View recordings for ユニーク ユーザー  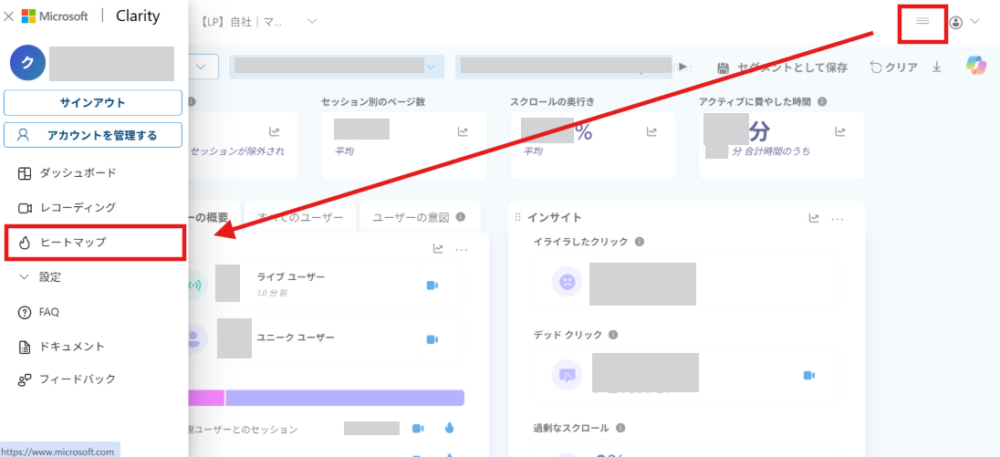[432, 340]
